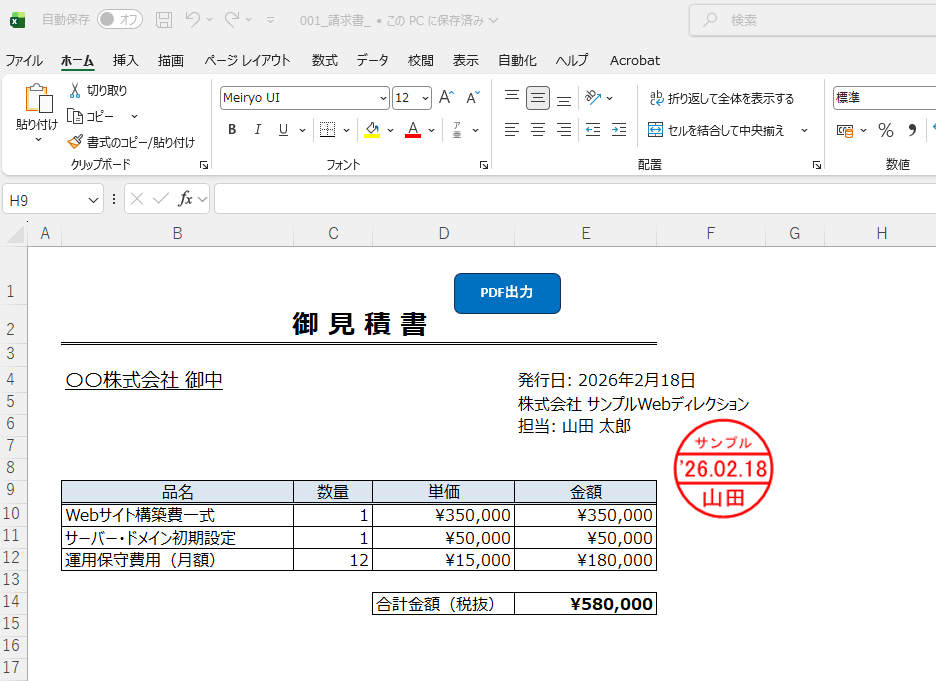The width and height of the screenshot is (936, 681).
Task: Apply italic formatting to the cell
Action: 257,130
